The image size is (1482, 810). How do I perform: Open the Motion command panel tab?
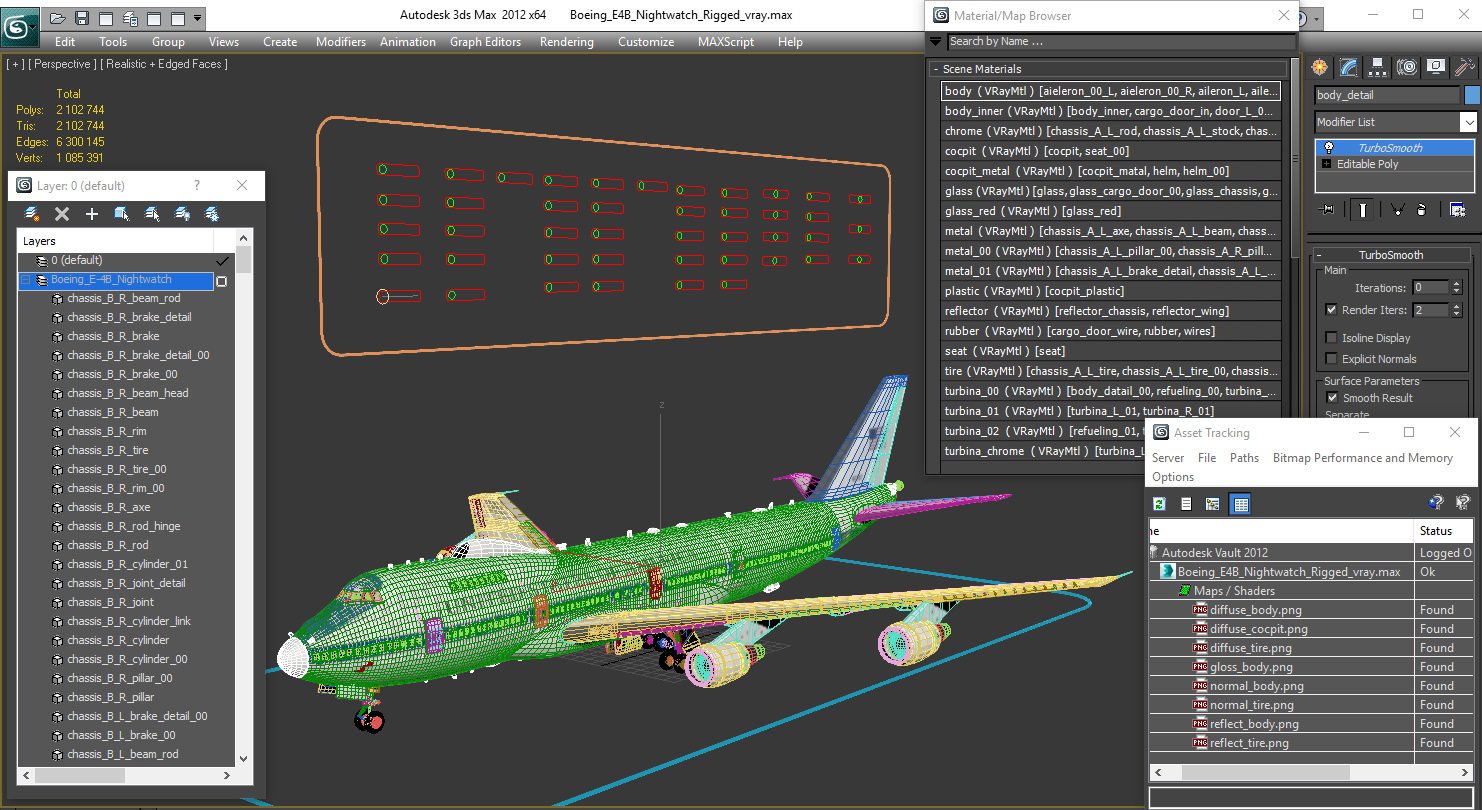click(1407, 67)
